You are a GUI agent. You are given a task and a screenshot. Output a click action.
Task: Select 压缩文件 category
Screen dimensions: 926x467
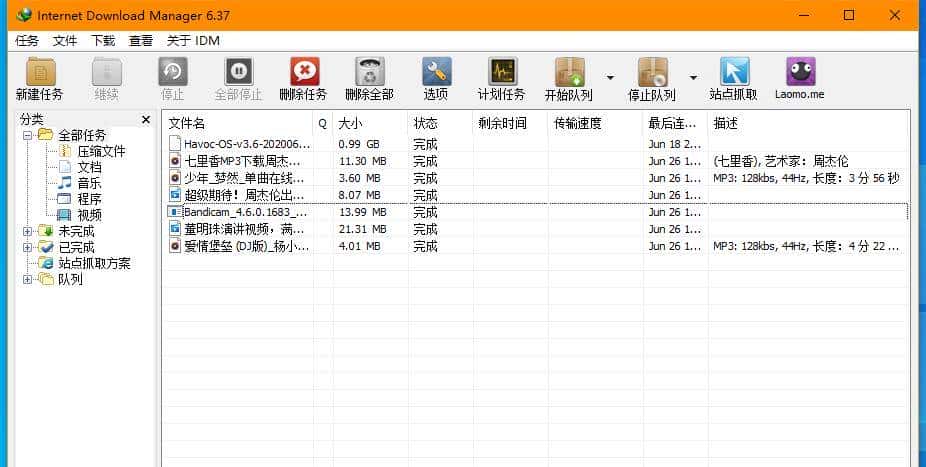coord(102,151)
